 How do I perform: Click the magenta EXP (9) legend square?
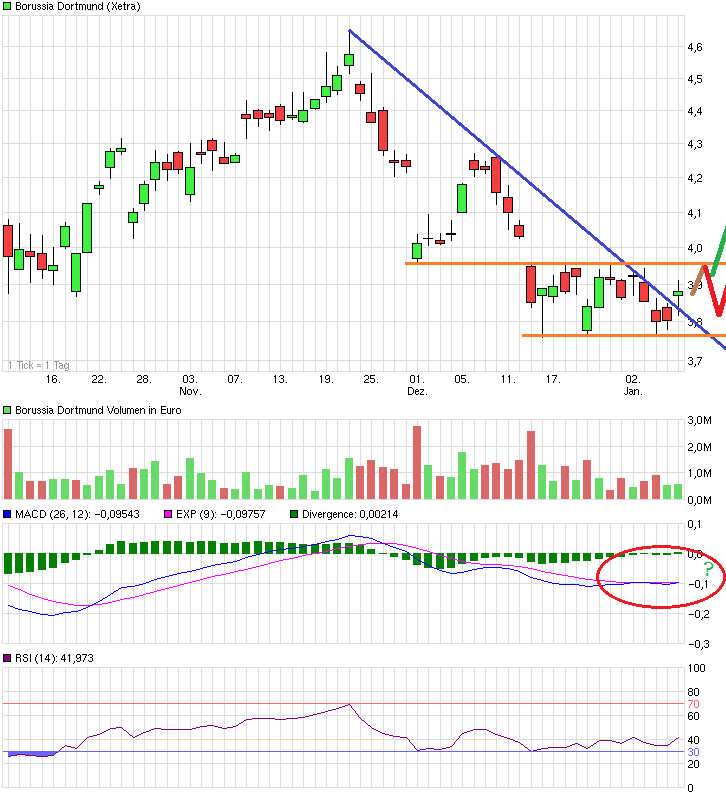(x=168, y=515)
